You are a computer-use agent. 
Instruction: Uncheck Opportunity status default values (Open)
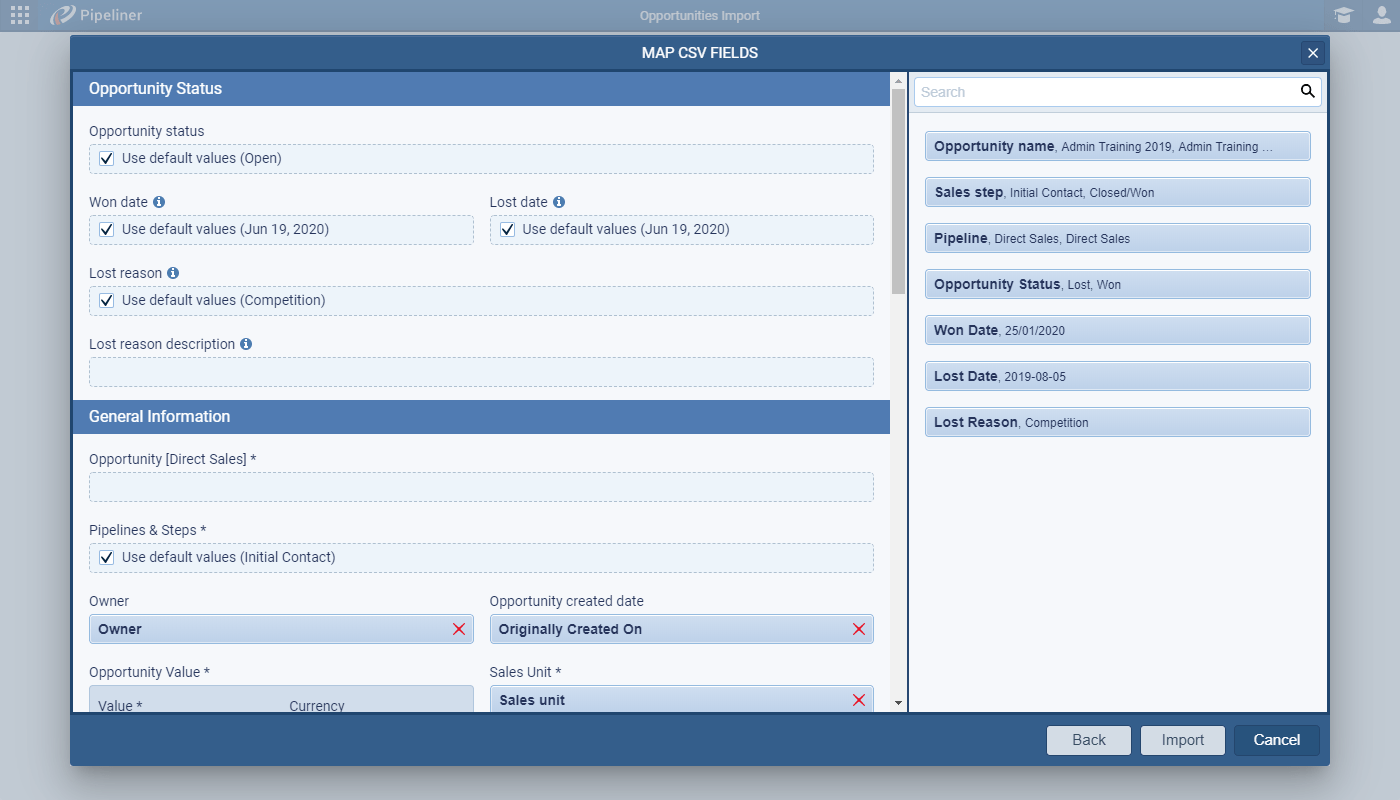[x=107, y=159]
